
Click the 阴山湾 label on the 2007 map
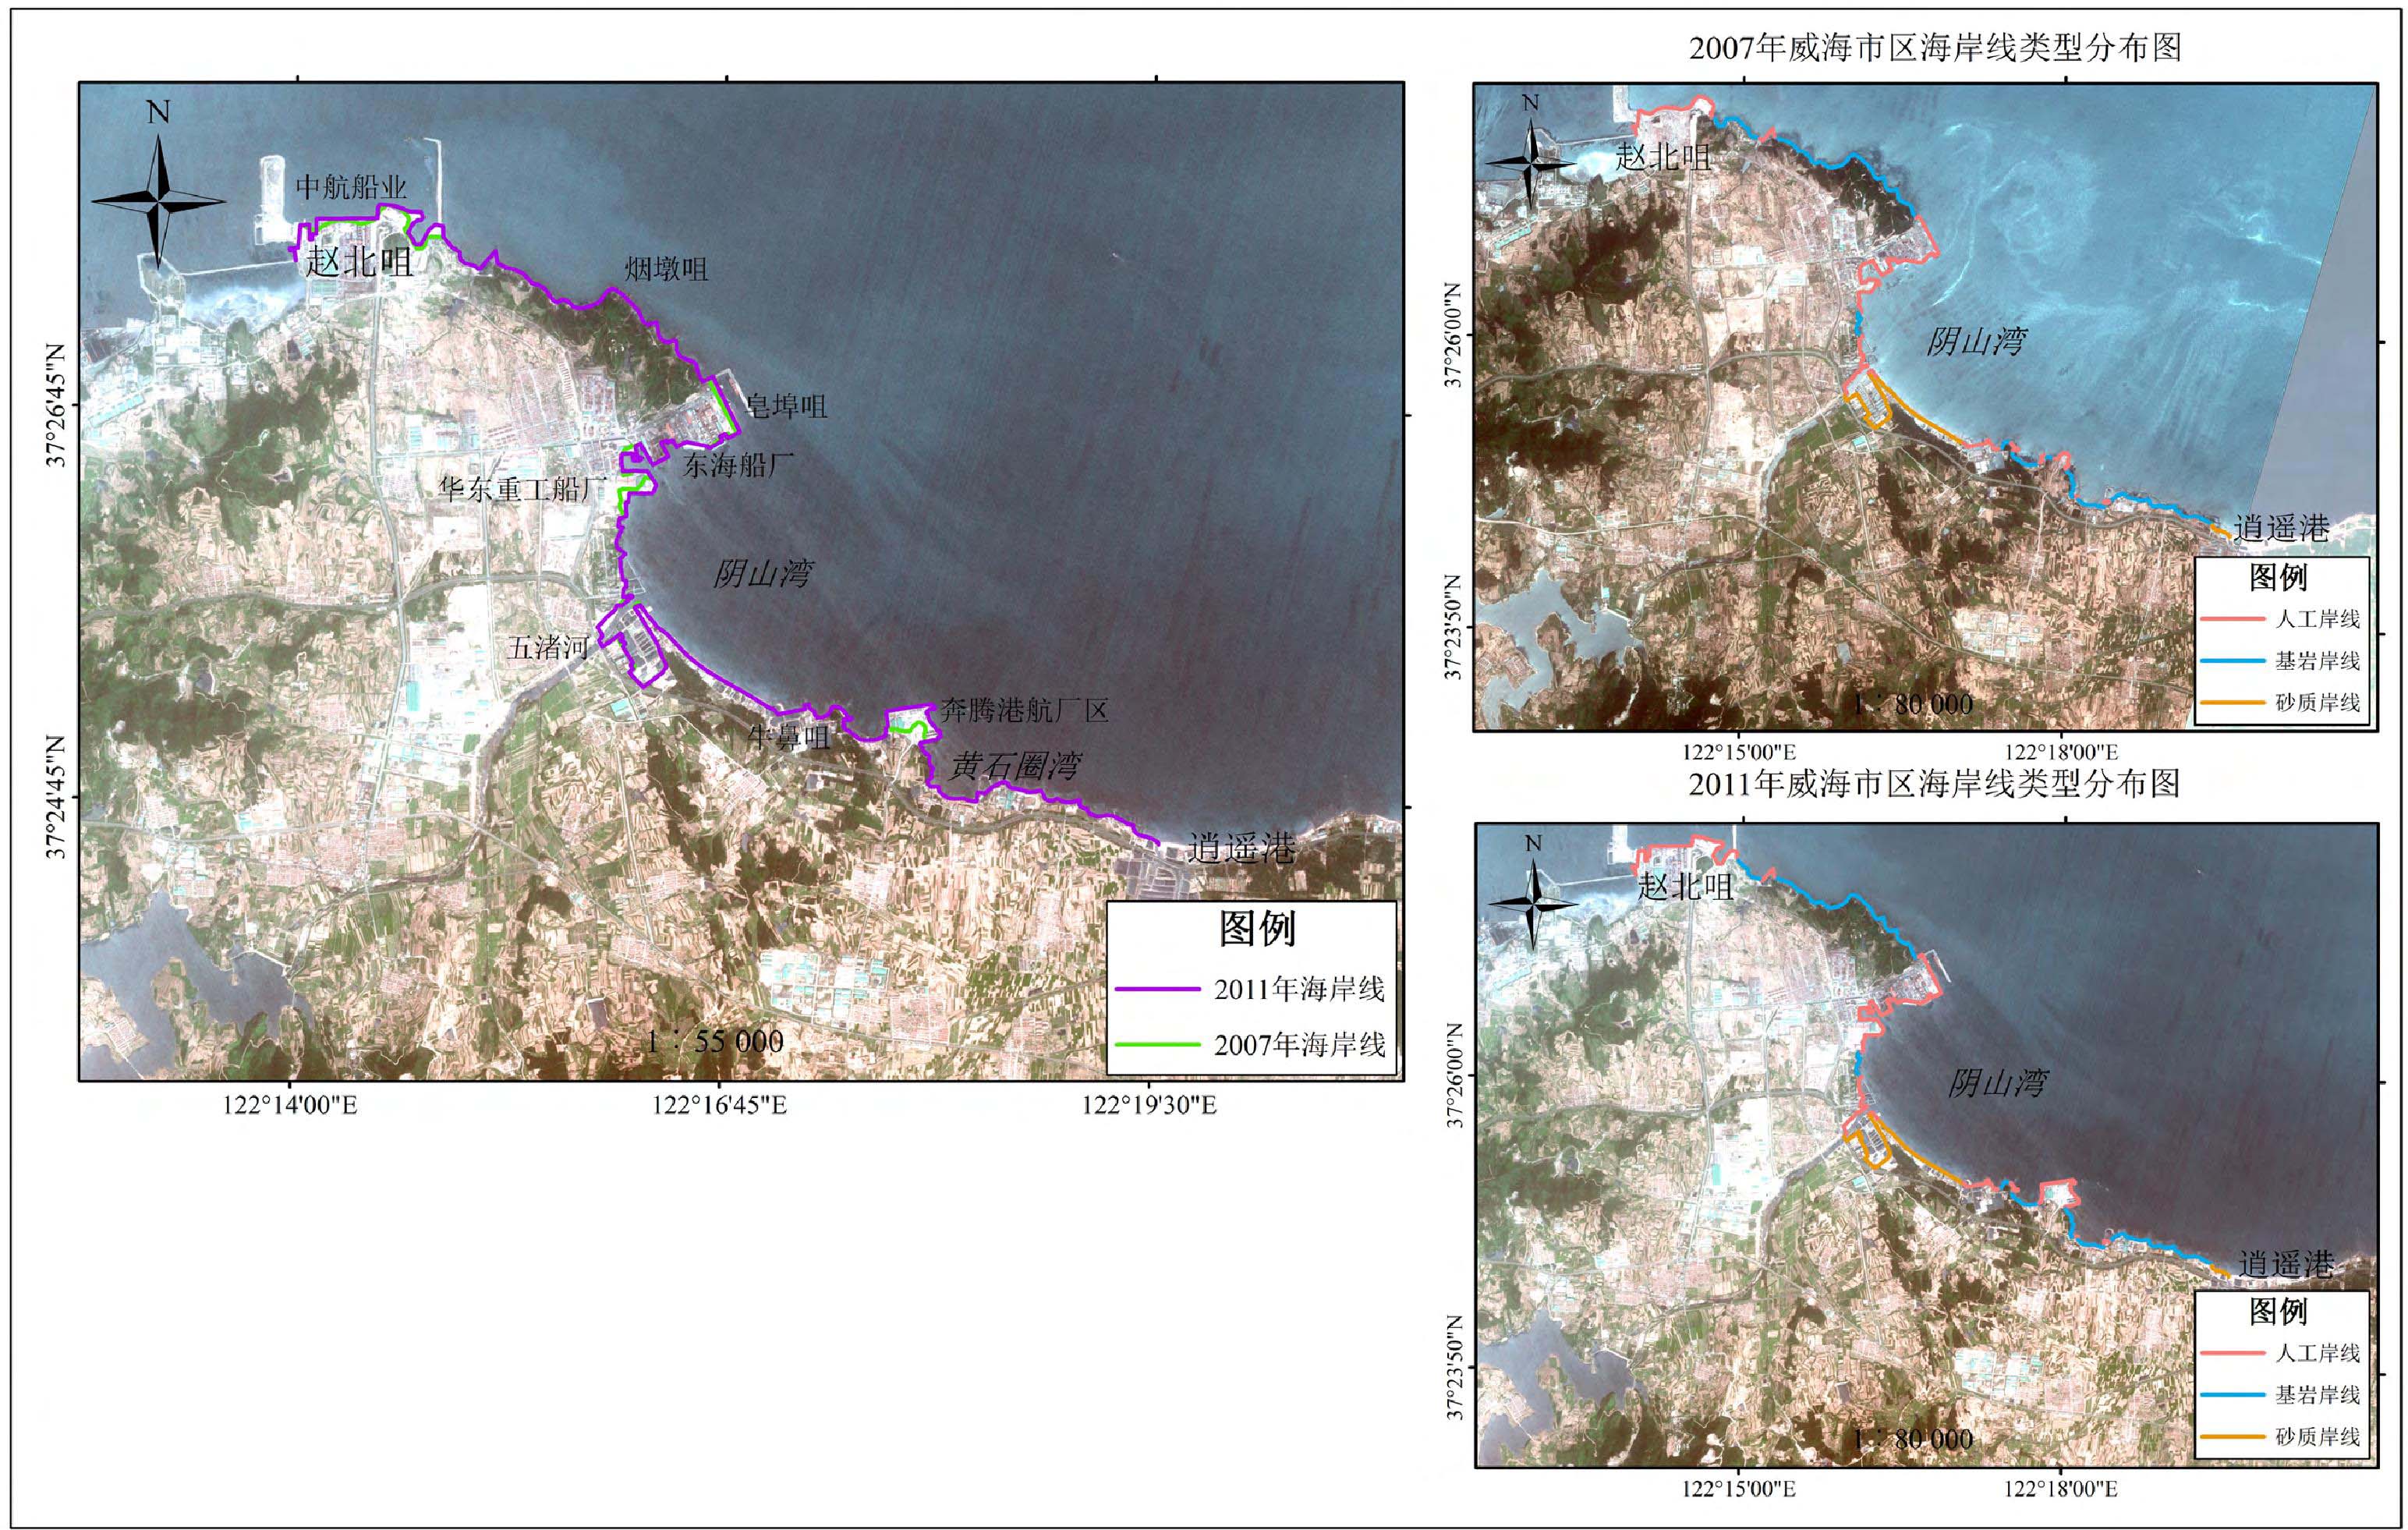1977,342
